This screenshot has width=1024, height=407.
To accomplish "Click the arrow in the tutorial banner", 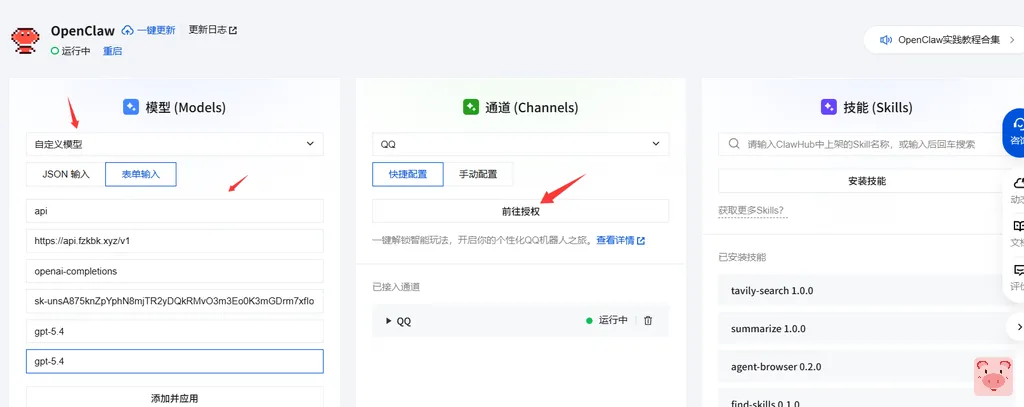I will point(1012,40).
